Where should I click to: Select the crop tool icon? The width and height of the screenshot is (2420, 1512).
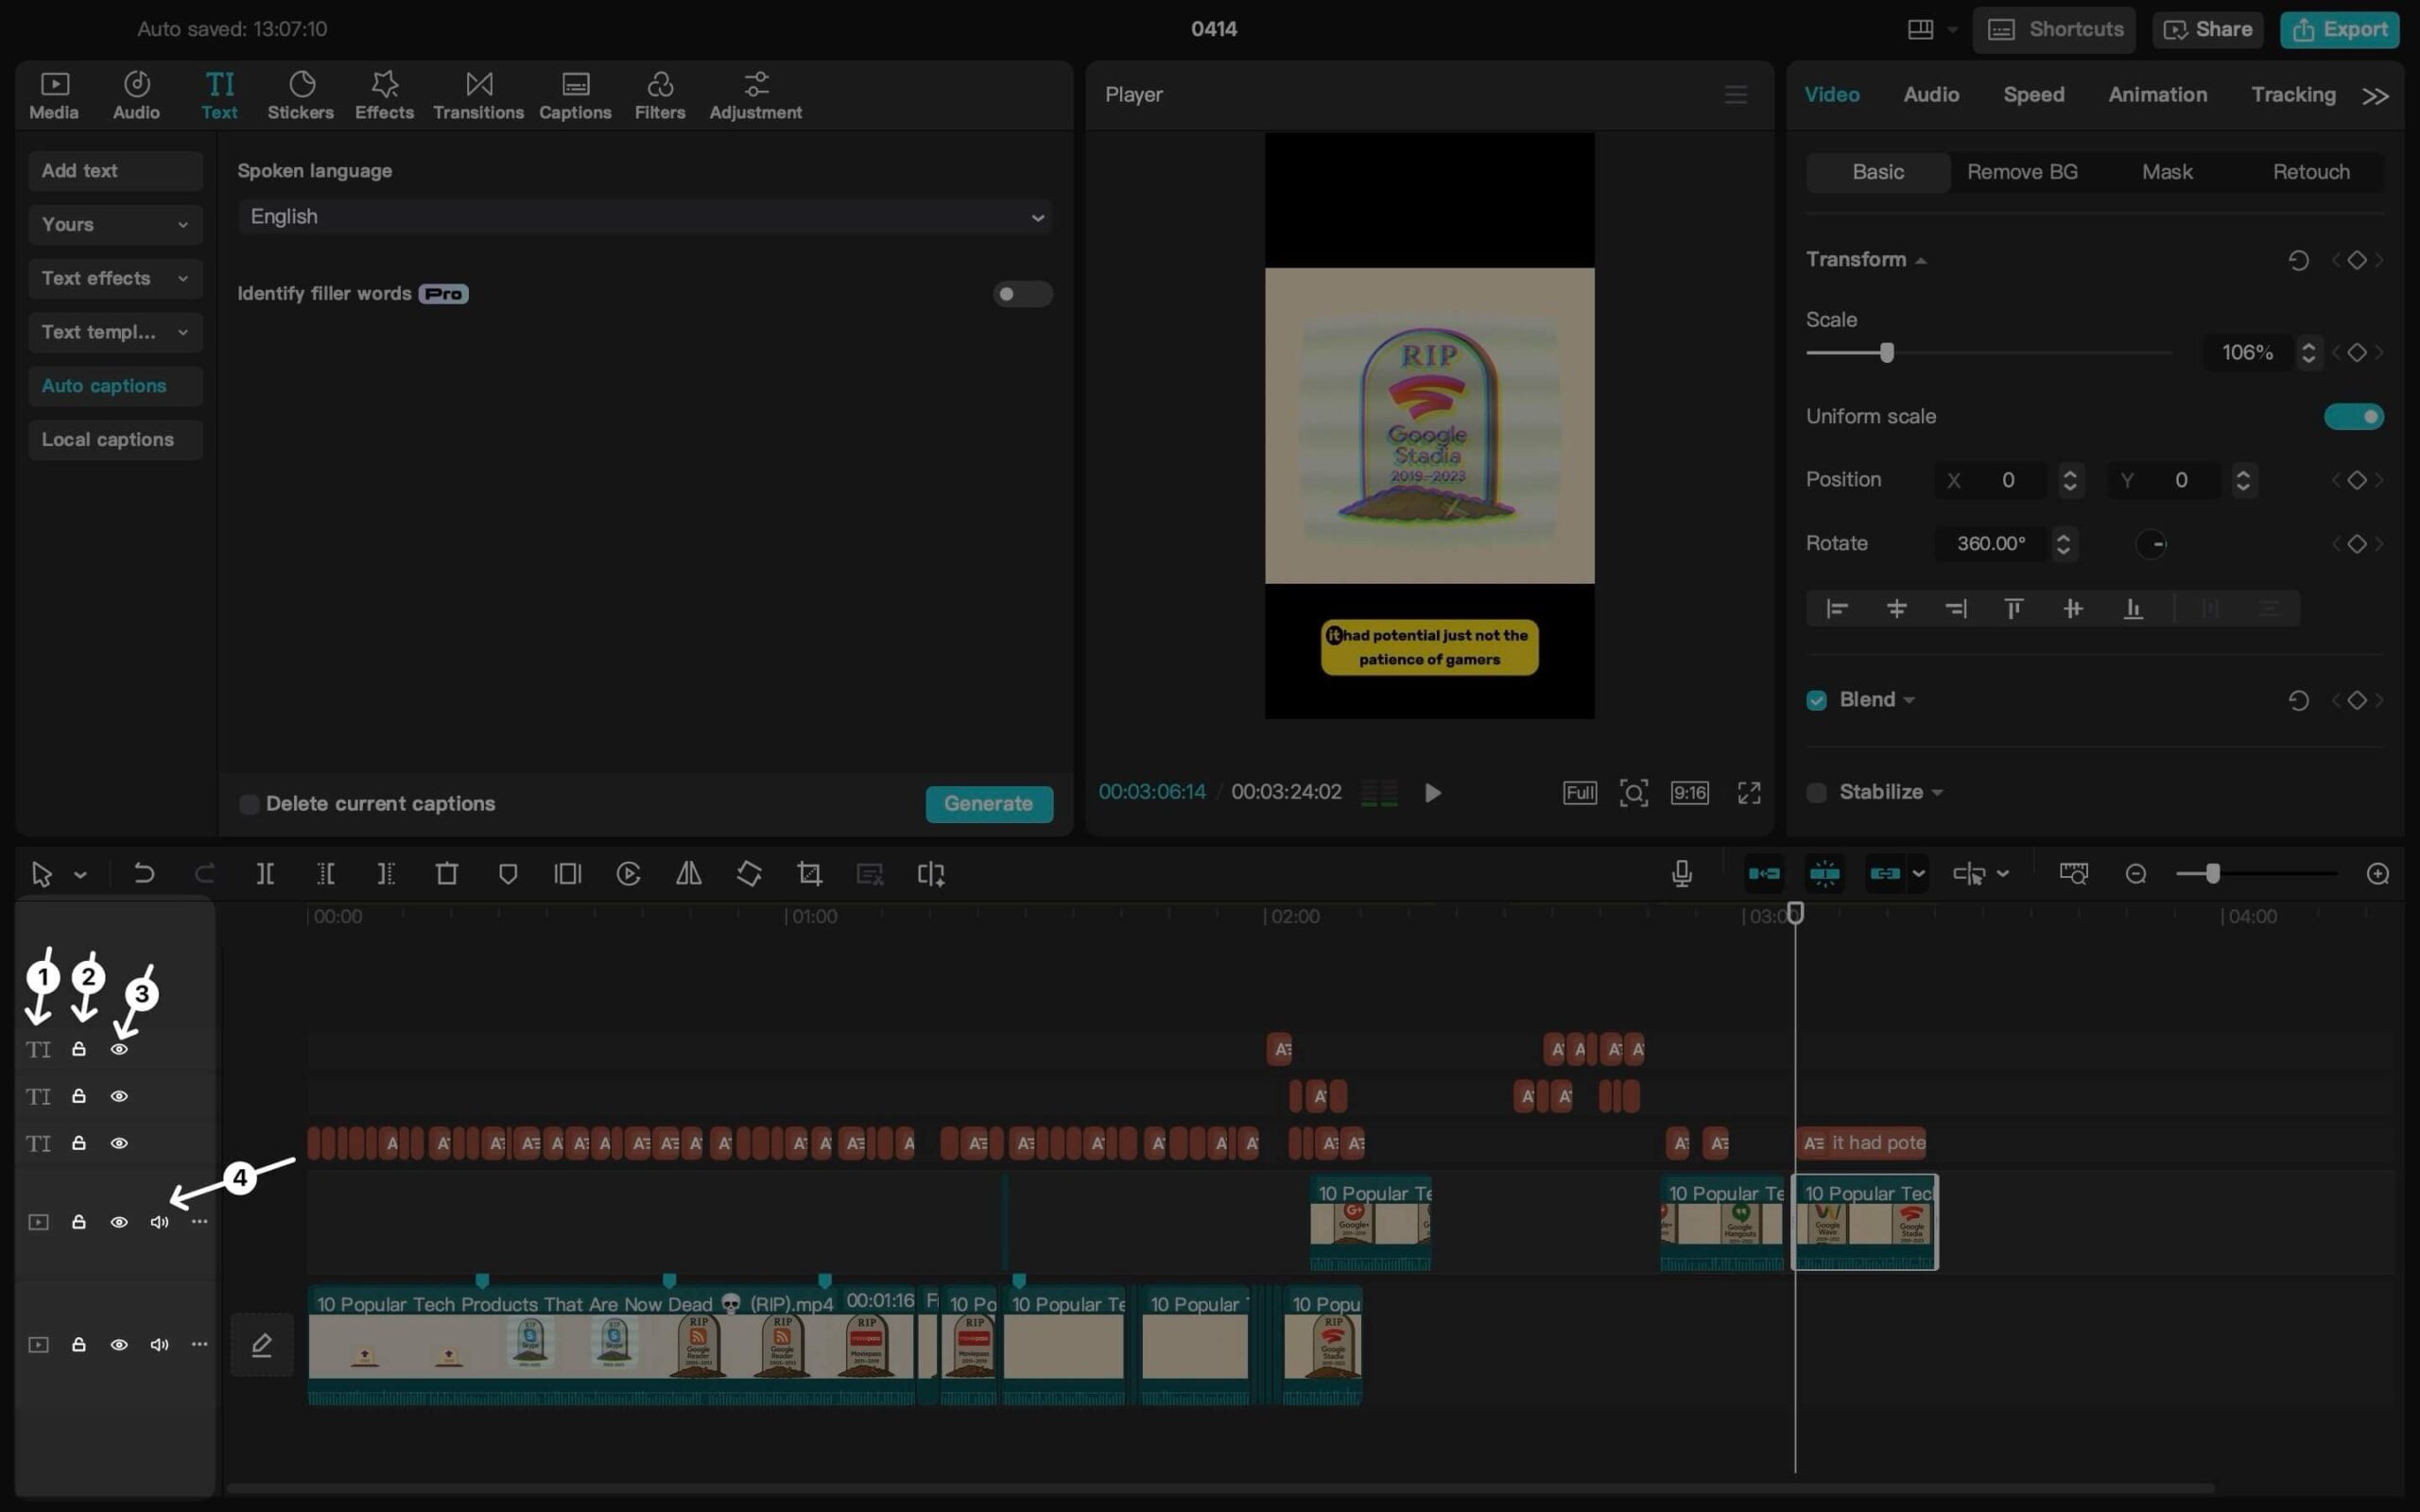(x=809, y=874)
